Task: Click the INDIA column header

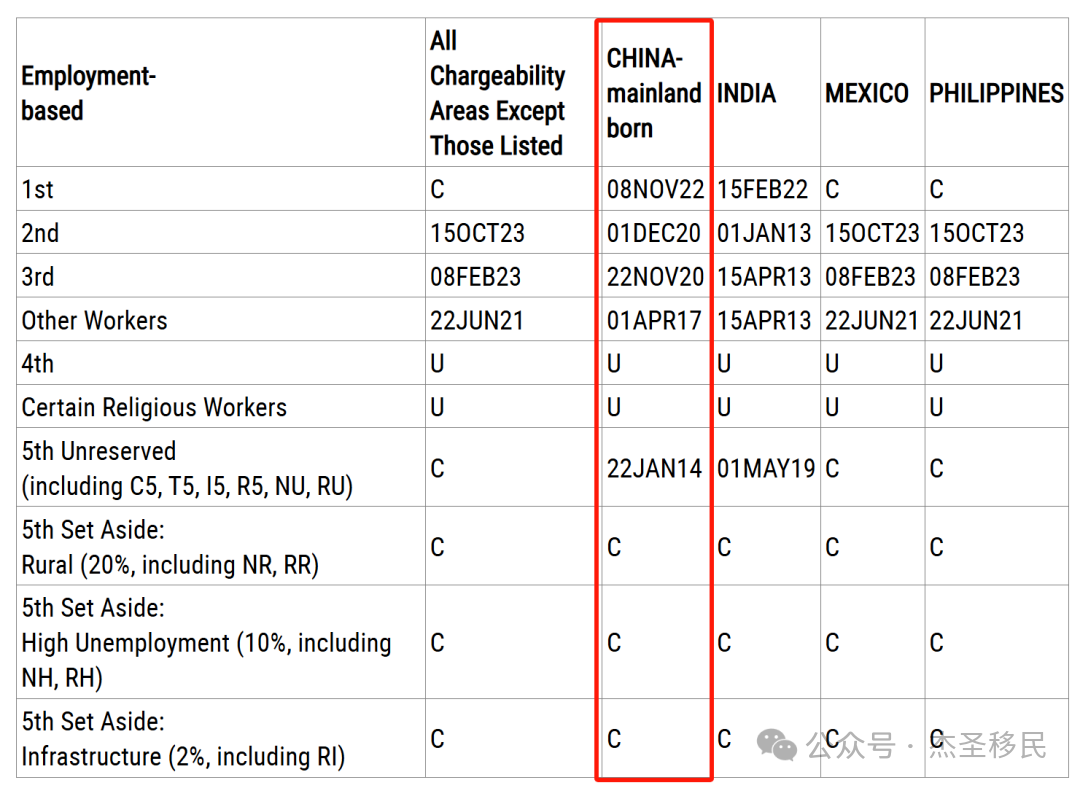Action: pos(746,93)
